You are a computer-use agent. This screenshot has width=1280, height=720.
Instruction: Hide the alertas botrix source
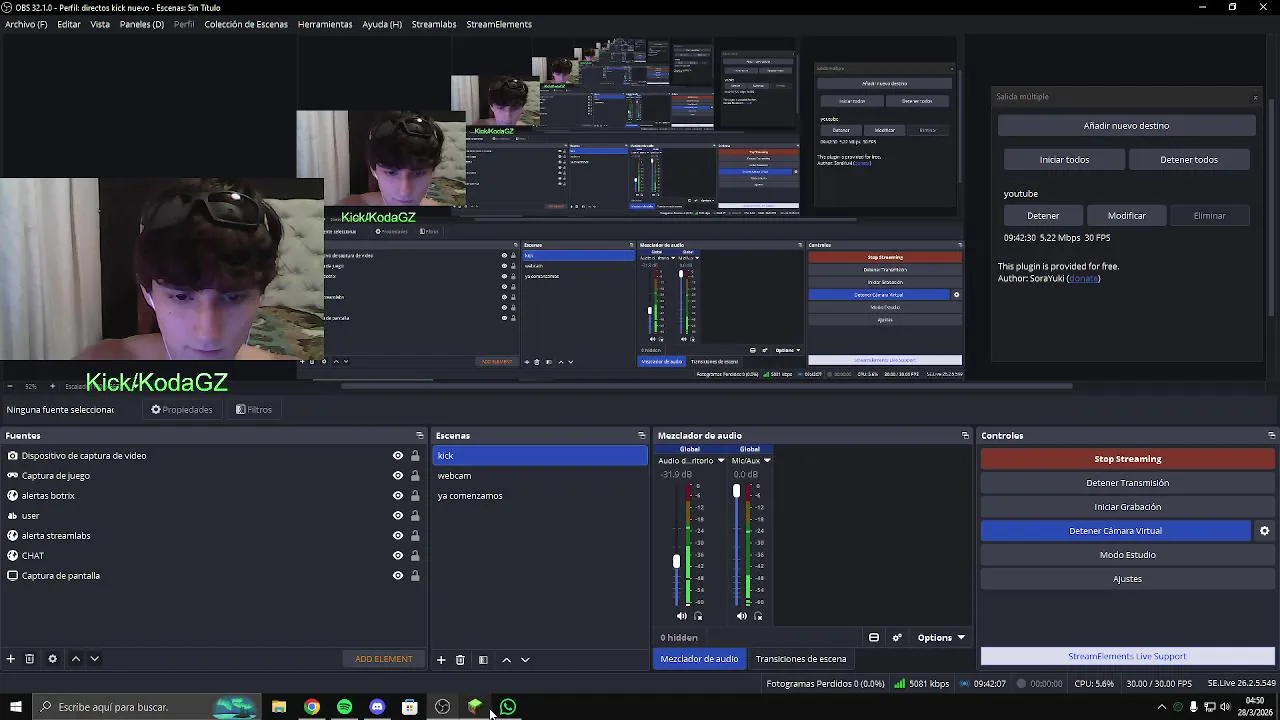pos(398,496)
